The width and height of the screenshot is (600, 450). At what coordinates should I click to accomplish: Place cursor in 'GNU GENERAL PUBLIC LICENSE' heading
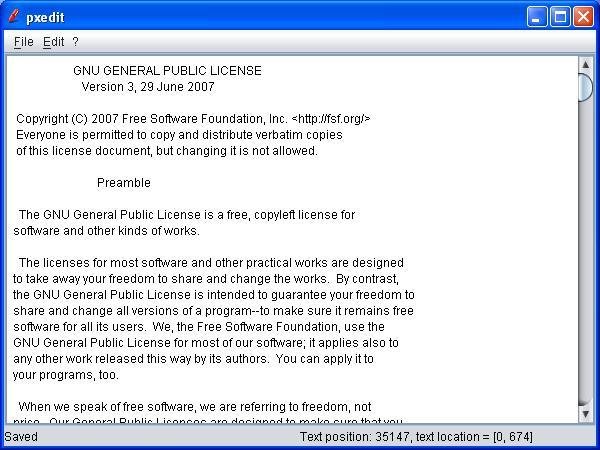(167, 70)
